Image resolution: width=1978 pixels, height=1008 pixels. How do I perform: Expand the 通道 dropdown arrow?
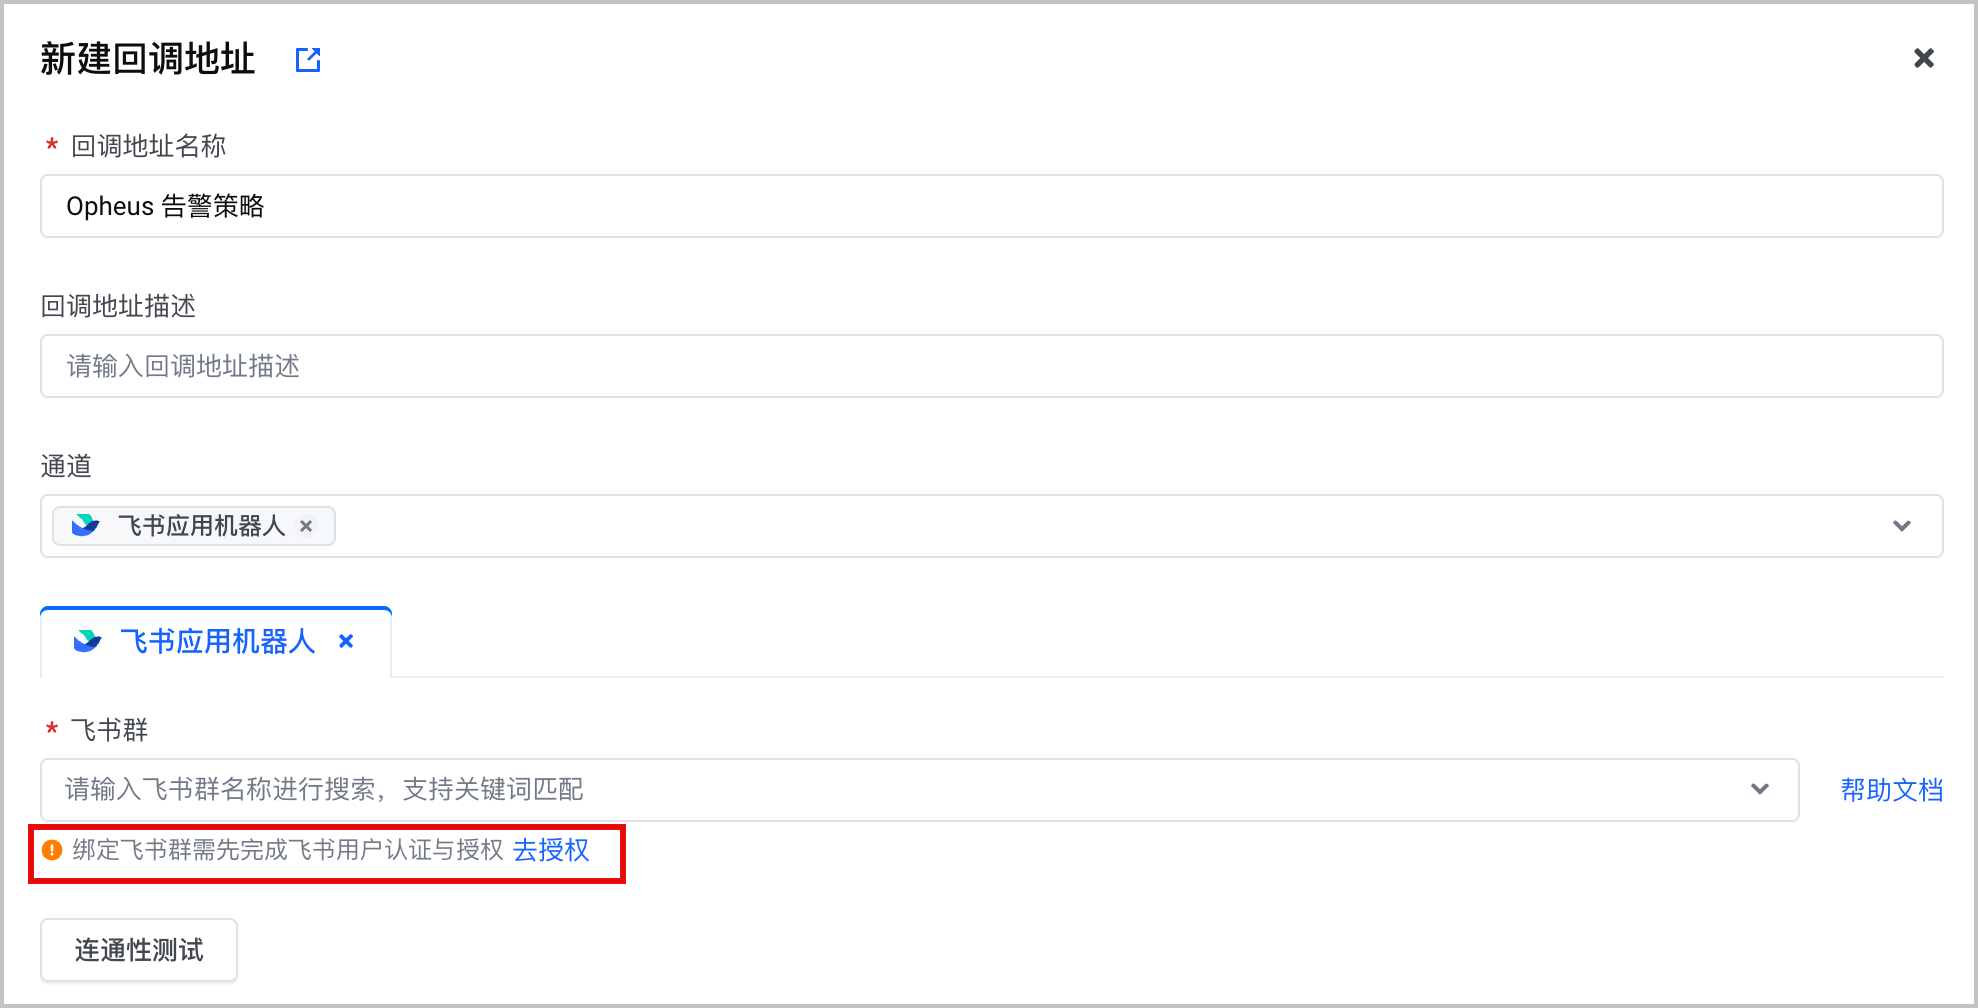(1901, 526)
